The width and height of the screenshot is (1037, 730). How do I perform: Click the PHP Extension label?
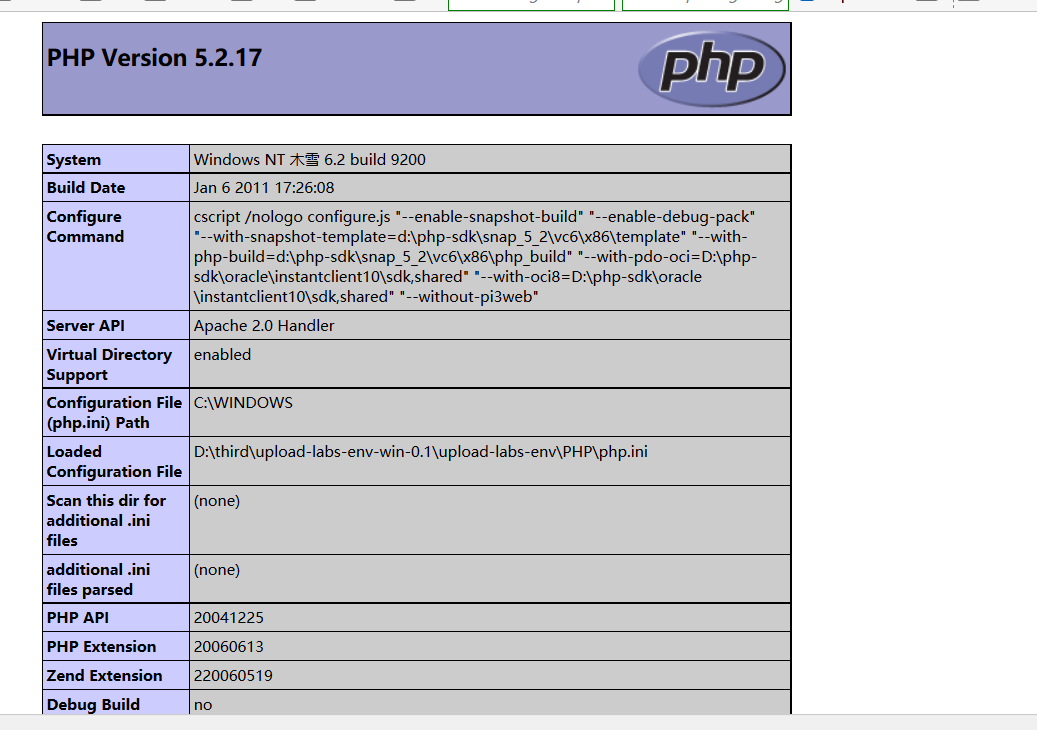[x=101, y=647]
